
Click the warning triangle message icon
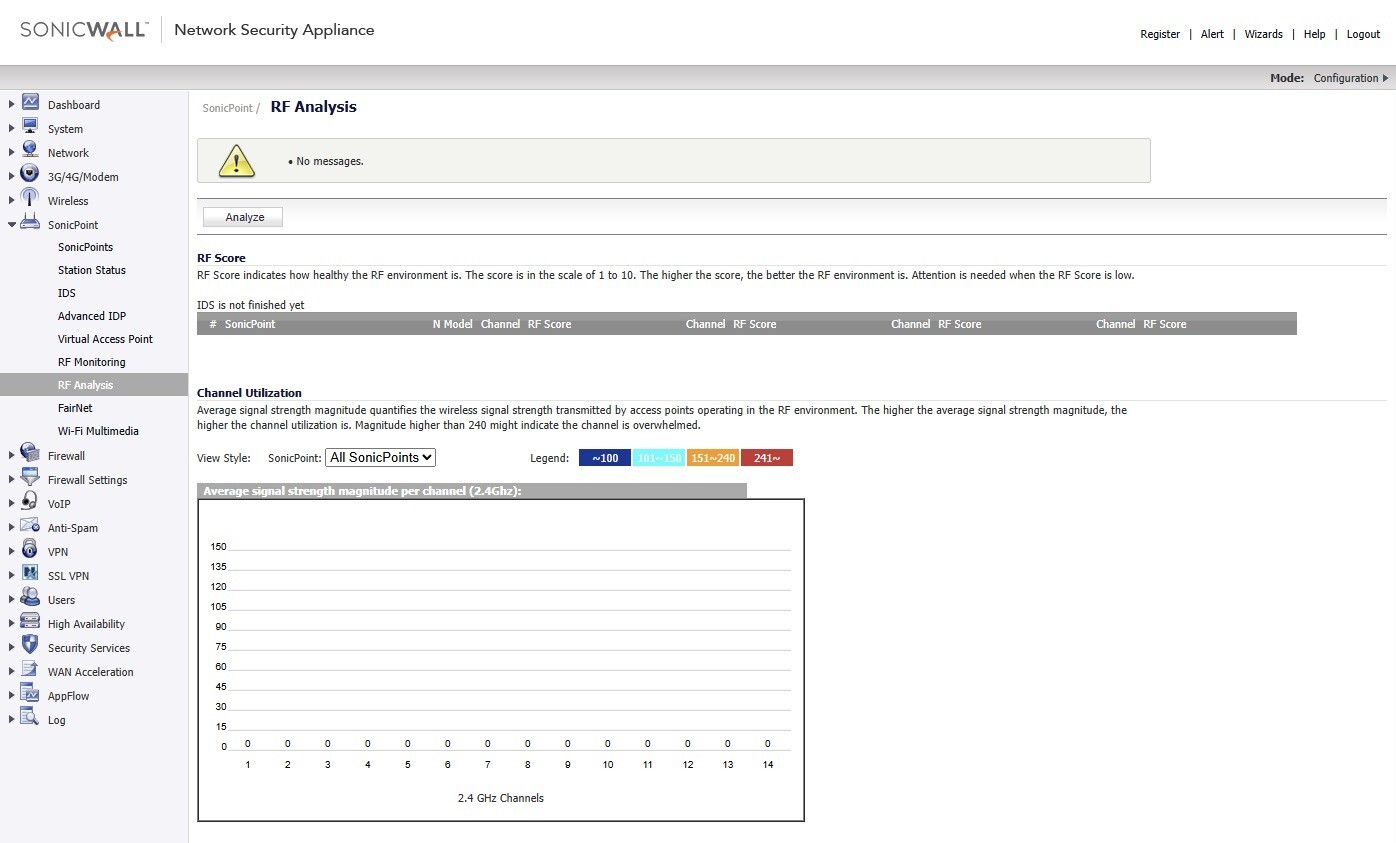[237, 160]
